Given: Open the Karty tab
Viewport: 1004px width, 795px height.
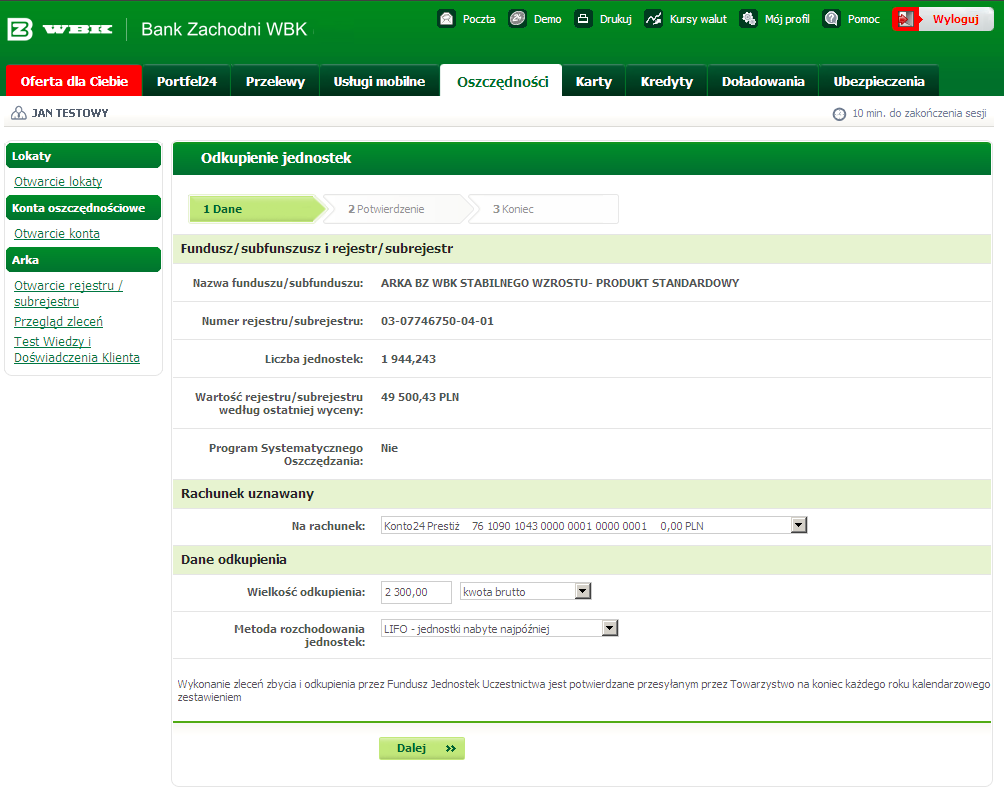Looking at the screenshot, I should click(x=594, y=81).
